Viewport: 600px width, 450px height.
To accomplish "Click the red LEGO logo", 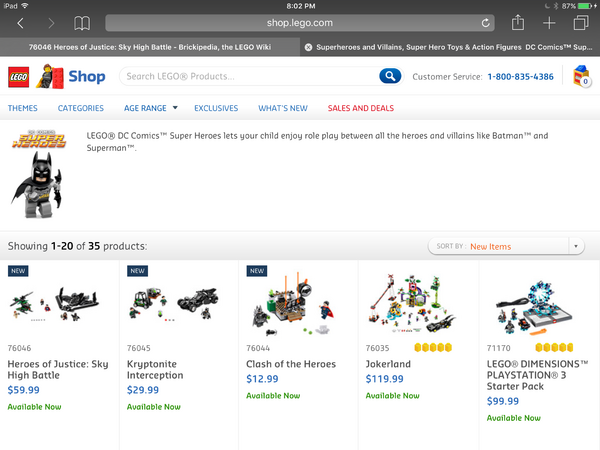I will [x=19, y=77].
